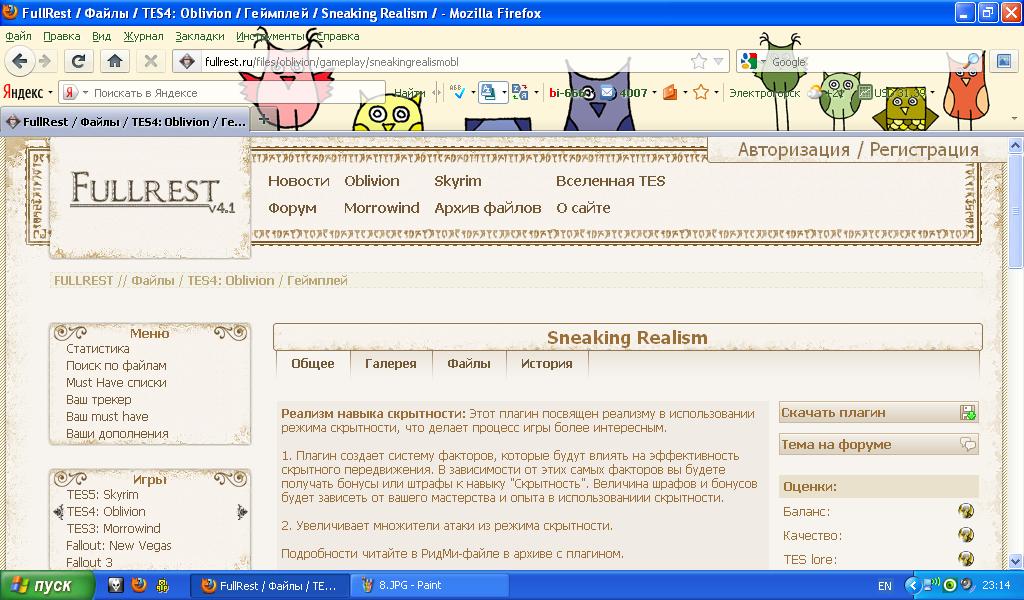Screen dimensions: 1024x600
Task: Switch to the Галерея tab
Action: click(x=390, y=364)
